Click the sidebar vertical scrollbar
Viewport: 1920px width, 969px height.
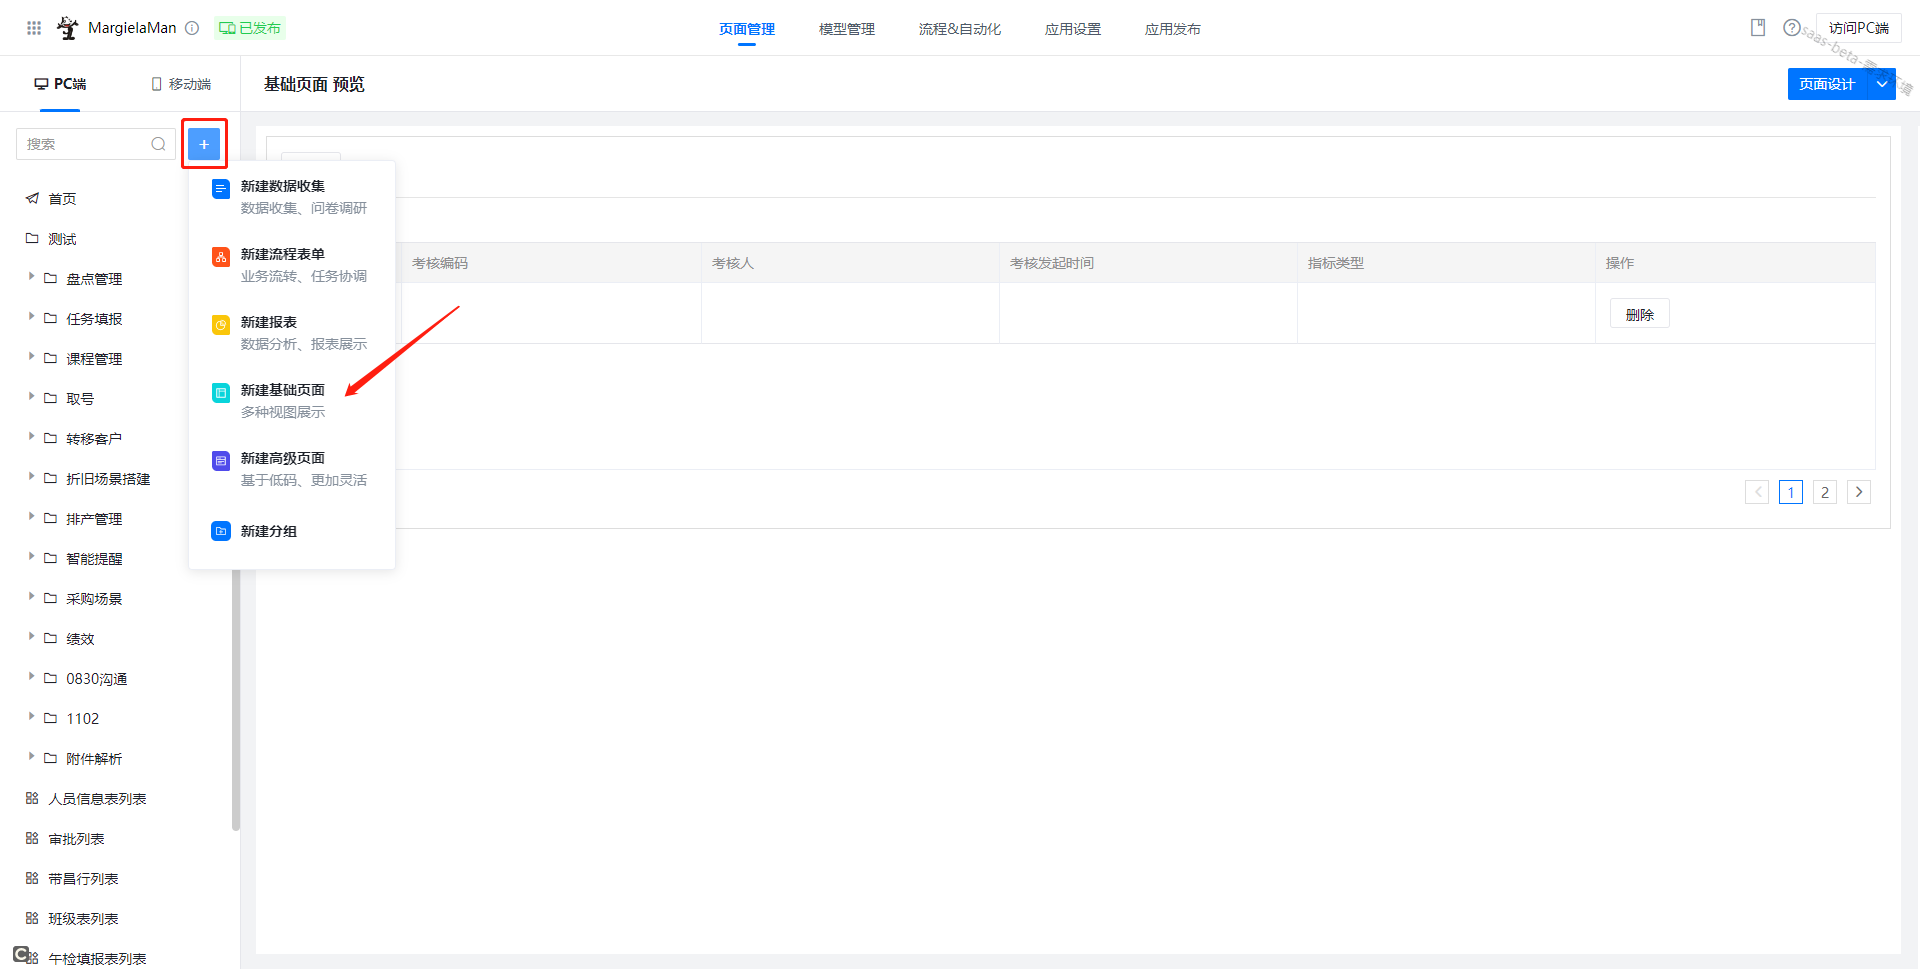pyautogui.click(x=236, y=700)
